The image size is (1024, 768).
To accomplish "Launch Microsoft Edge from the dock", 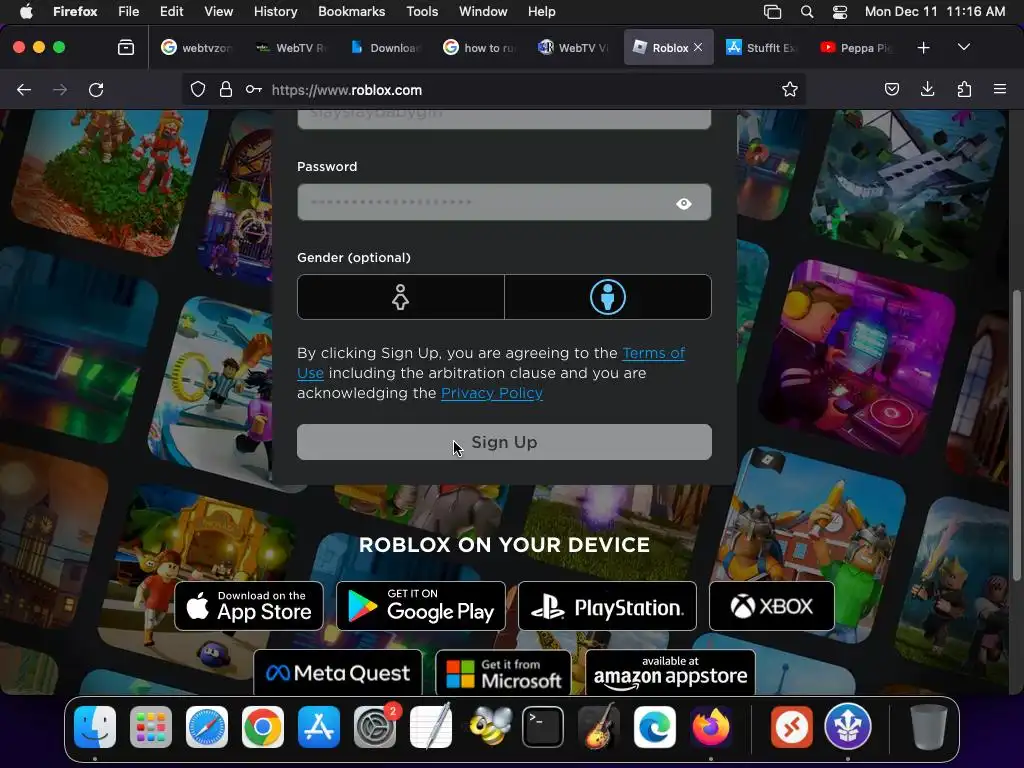I will click(655, 727).
